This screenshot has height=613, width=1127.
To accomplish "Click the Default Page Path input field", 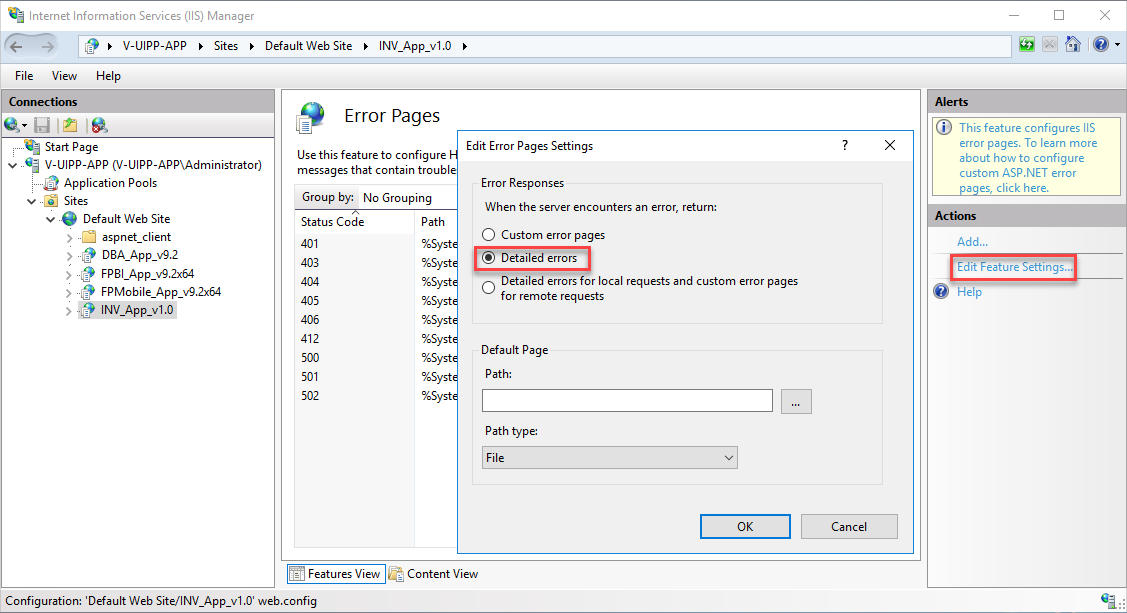I will (x=627, y=401).
